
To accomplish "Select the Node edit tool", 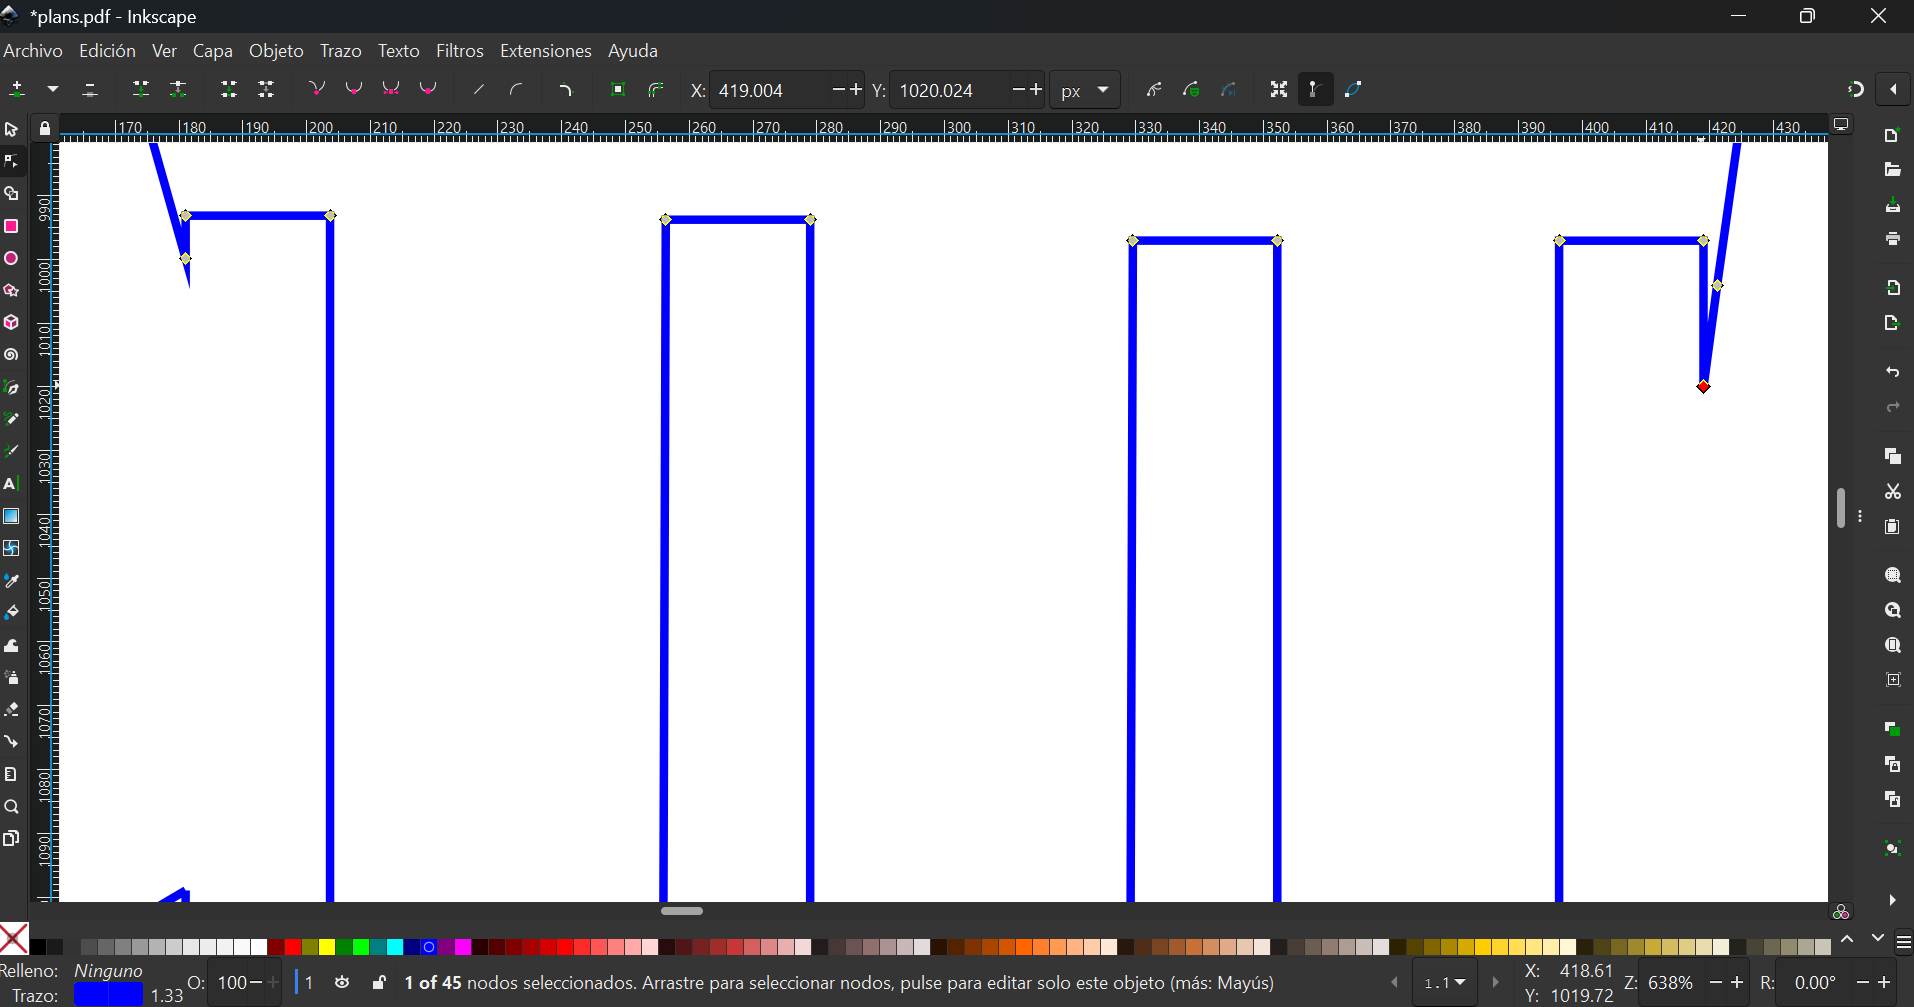I will pyautogui.click(x=11, y=161).
